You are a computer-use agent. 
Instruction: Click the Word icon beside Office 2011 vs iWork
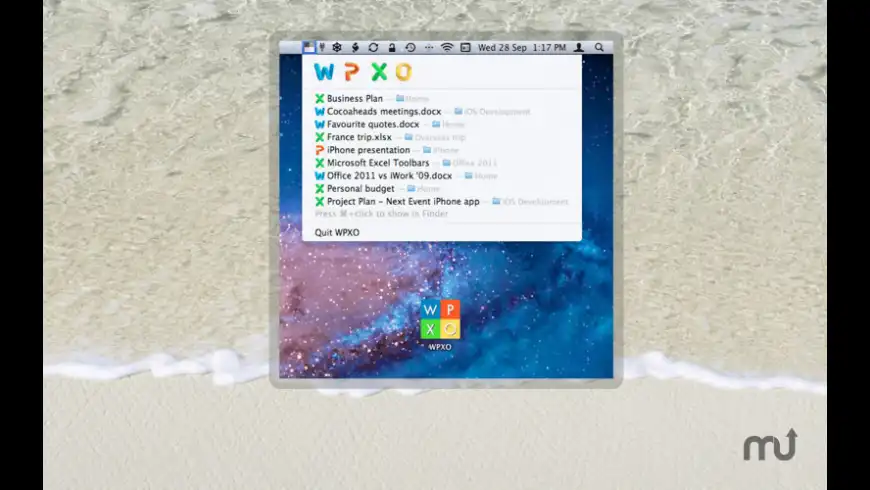point(320,175)
